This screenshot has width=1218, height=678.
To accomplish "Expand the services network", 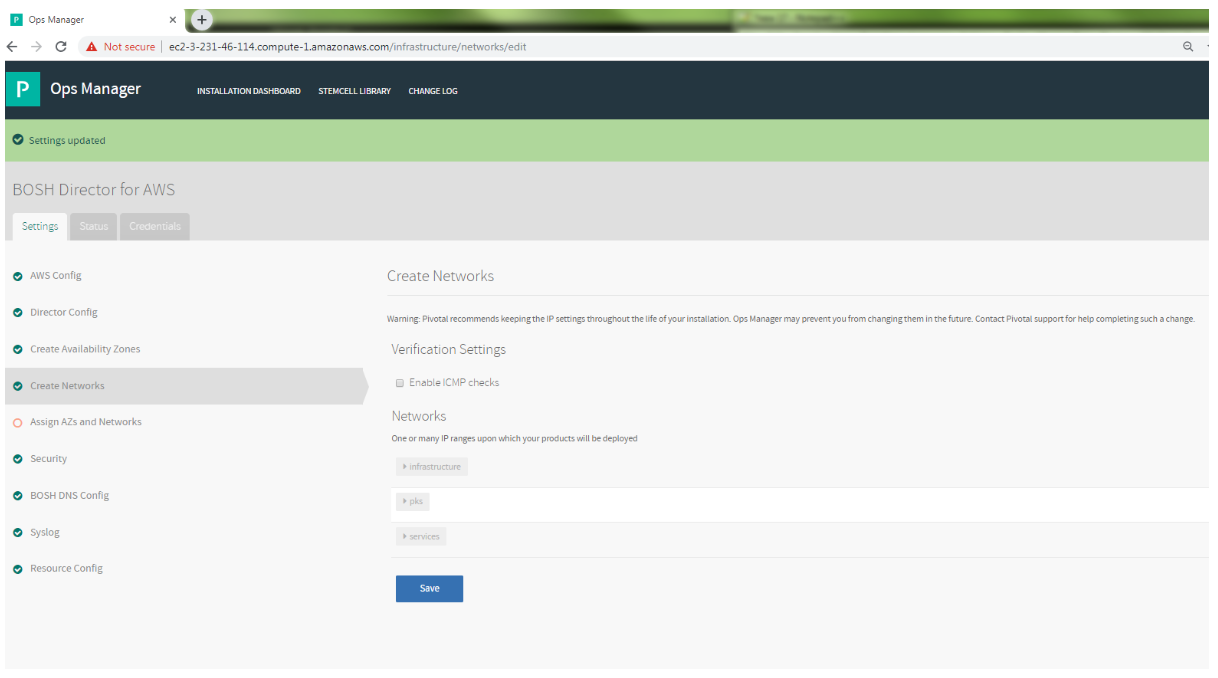I will click(421, 537).
